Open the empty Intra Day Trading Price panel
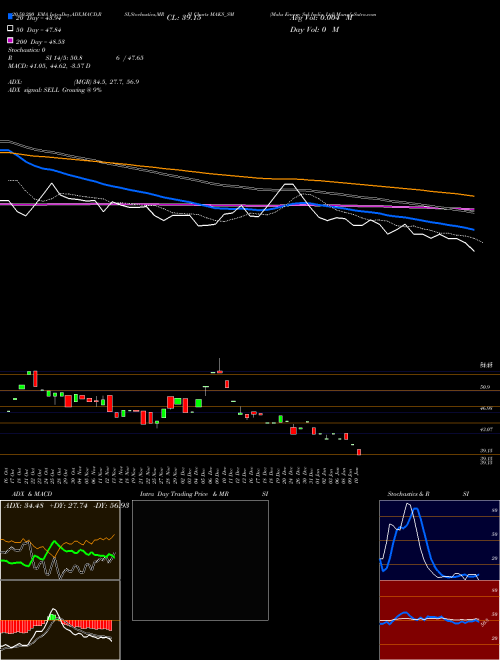This screenshot has height=660, width=500. (x=200, y=560)
